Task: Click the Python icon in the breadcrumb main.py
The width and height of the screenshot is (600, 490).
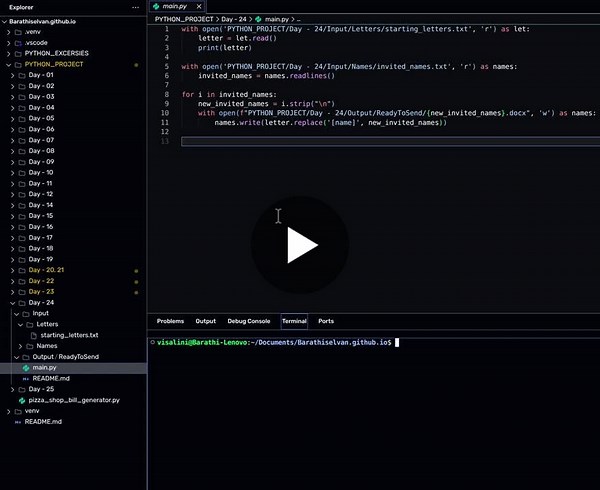Action: (x=258, y=19)
